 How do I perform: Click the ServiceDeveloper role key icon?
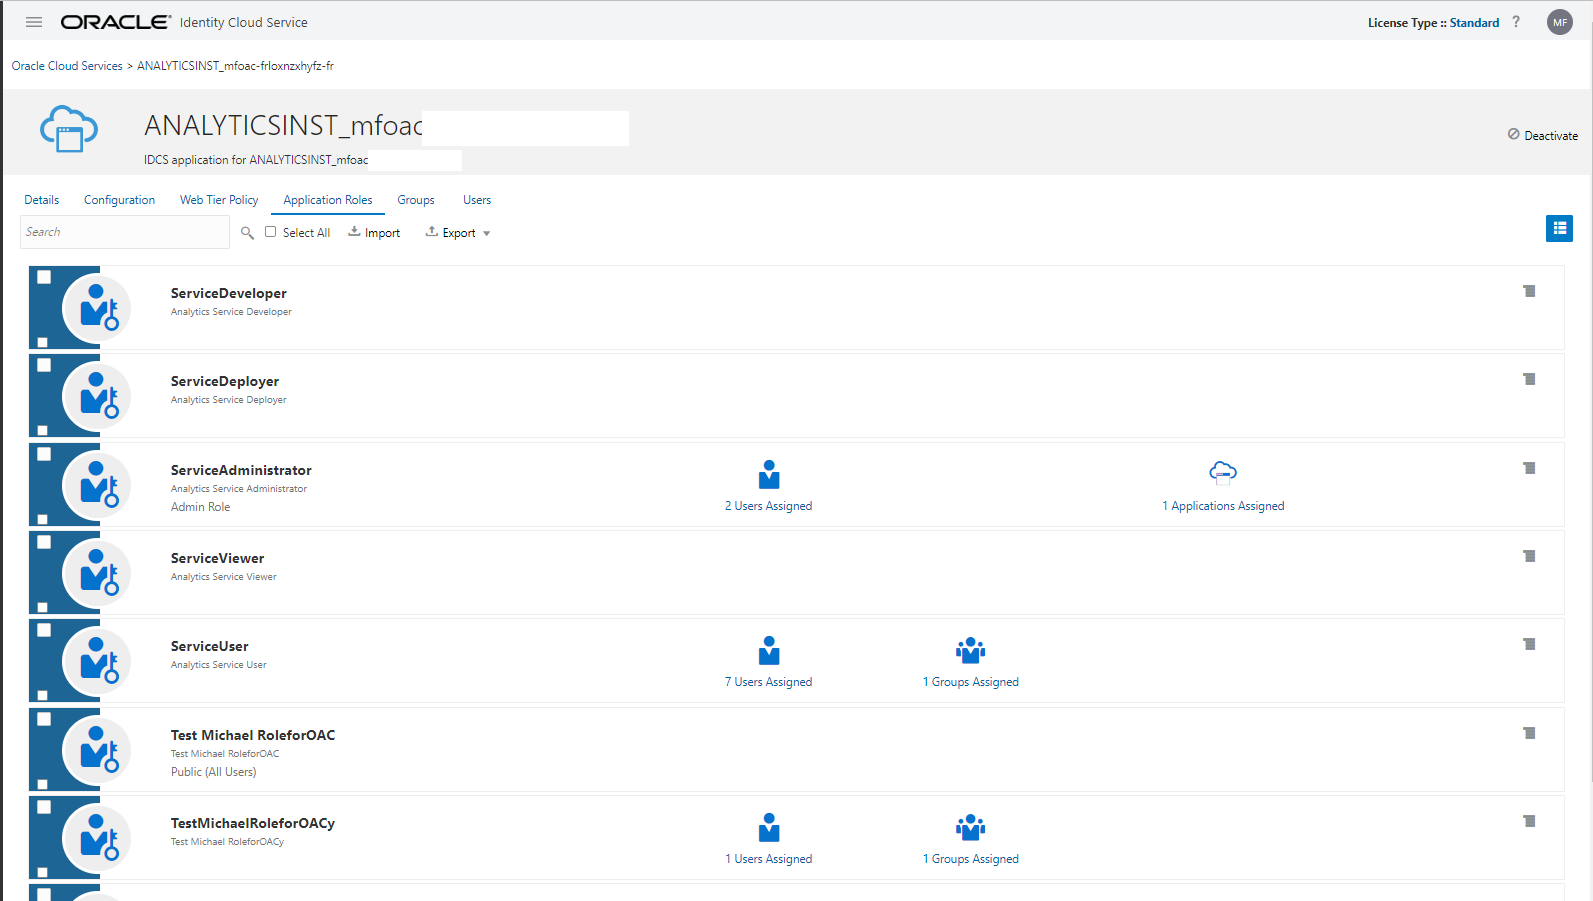tap(97, 307)
